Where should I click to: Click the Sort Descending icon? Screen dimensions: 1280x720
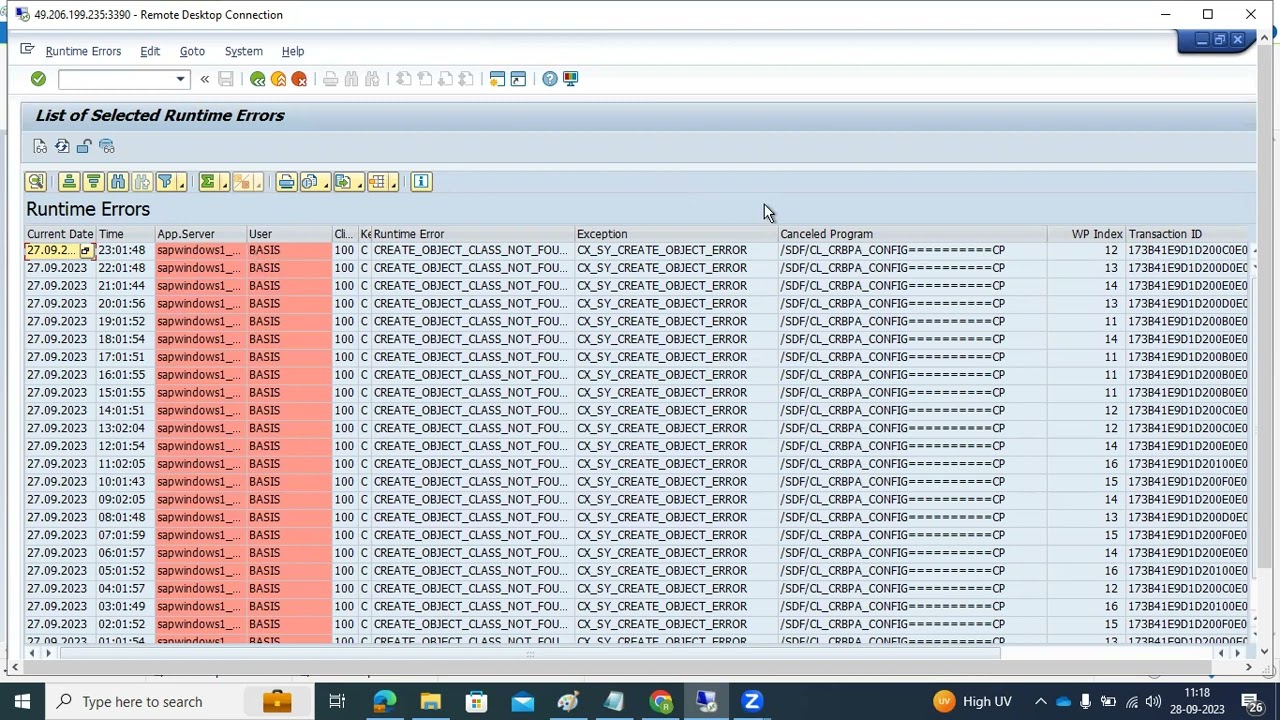point(93,182)
